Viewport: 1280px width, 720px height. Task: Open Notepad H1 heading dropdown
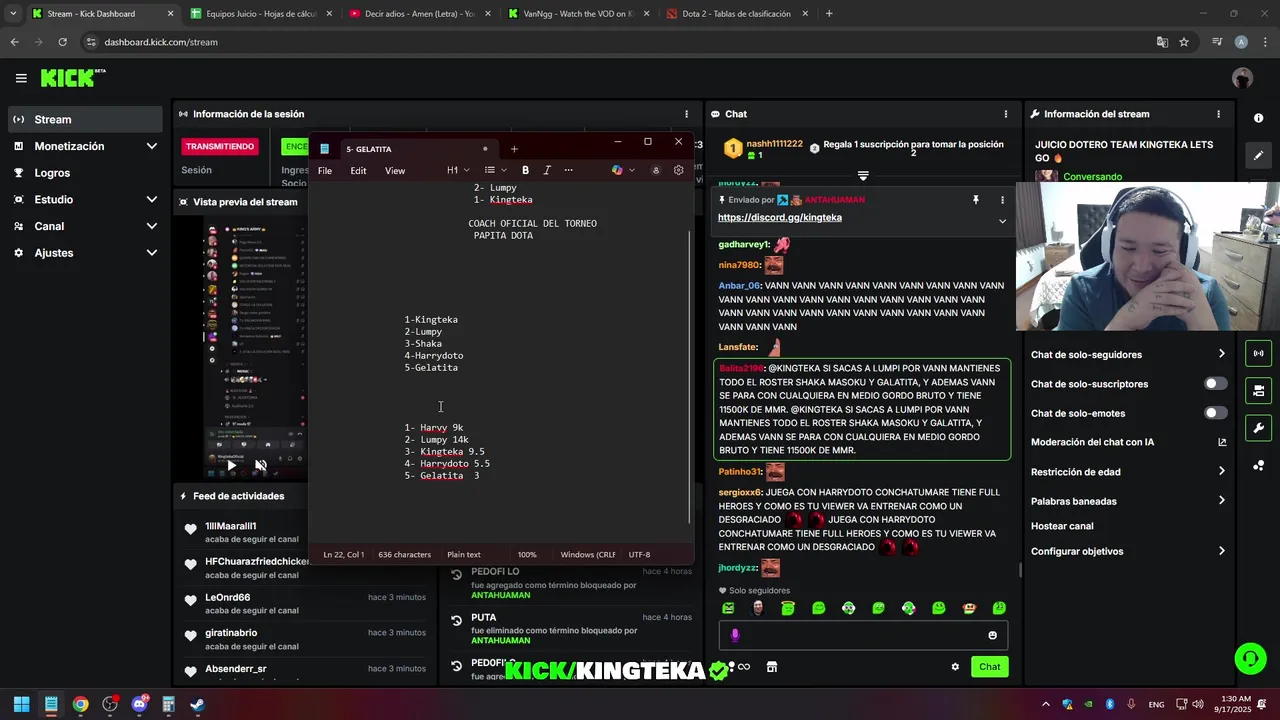tap(458, 170)
